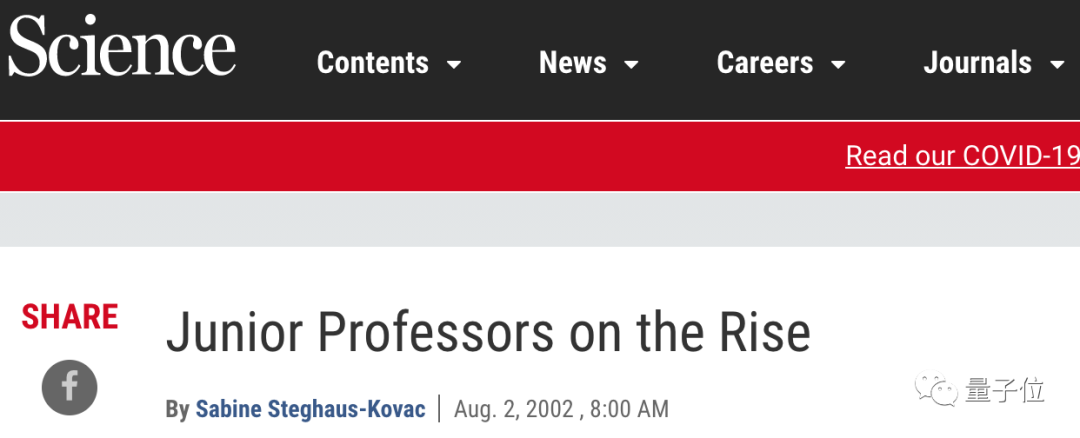Click the word 'By' in the byline
The height and width of the screenshot is (438, 1080).
point(176,409)
